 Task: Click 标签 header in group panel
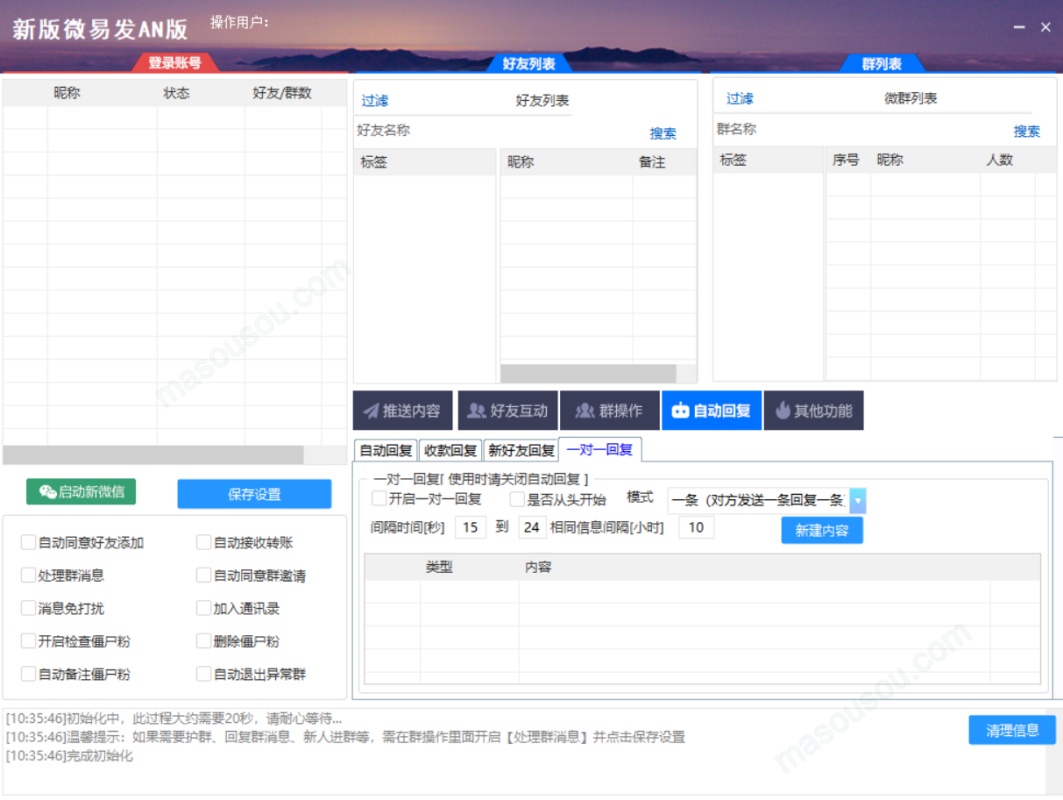tap(733, 160)
